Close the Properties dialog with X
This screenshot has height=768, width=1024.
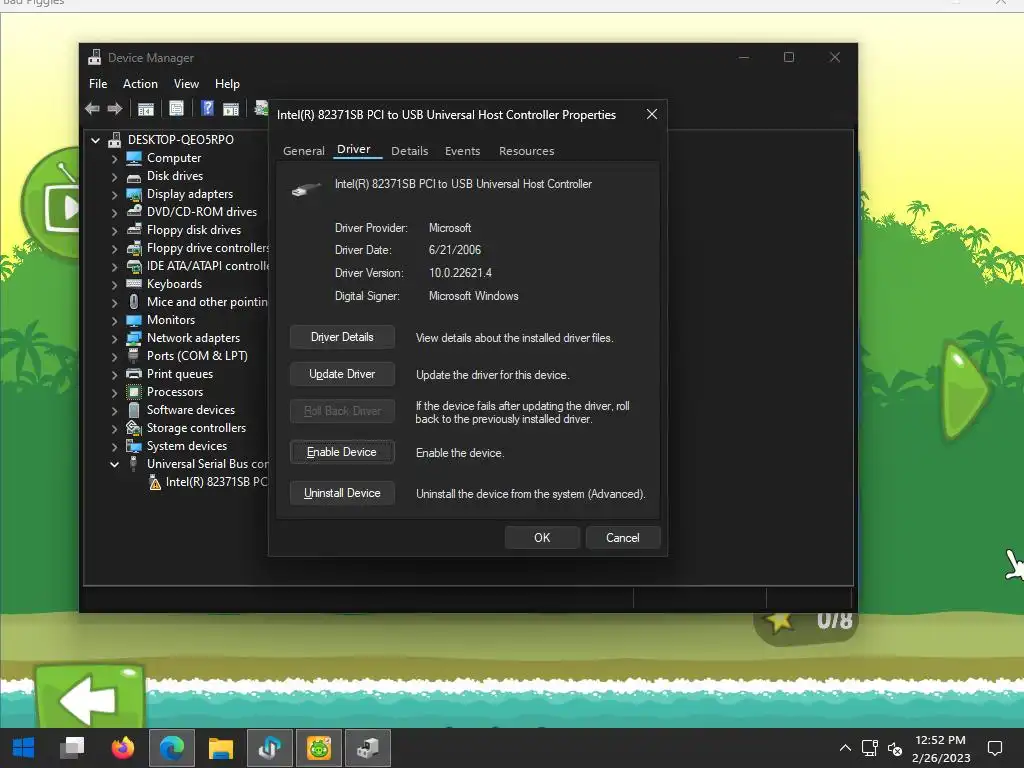[652, 114]
